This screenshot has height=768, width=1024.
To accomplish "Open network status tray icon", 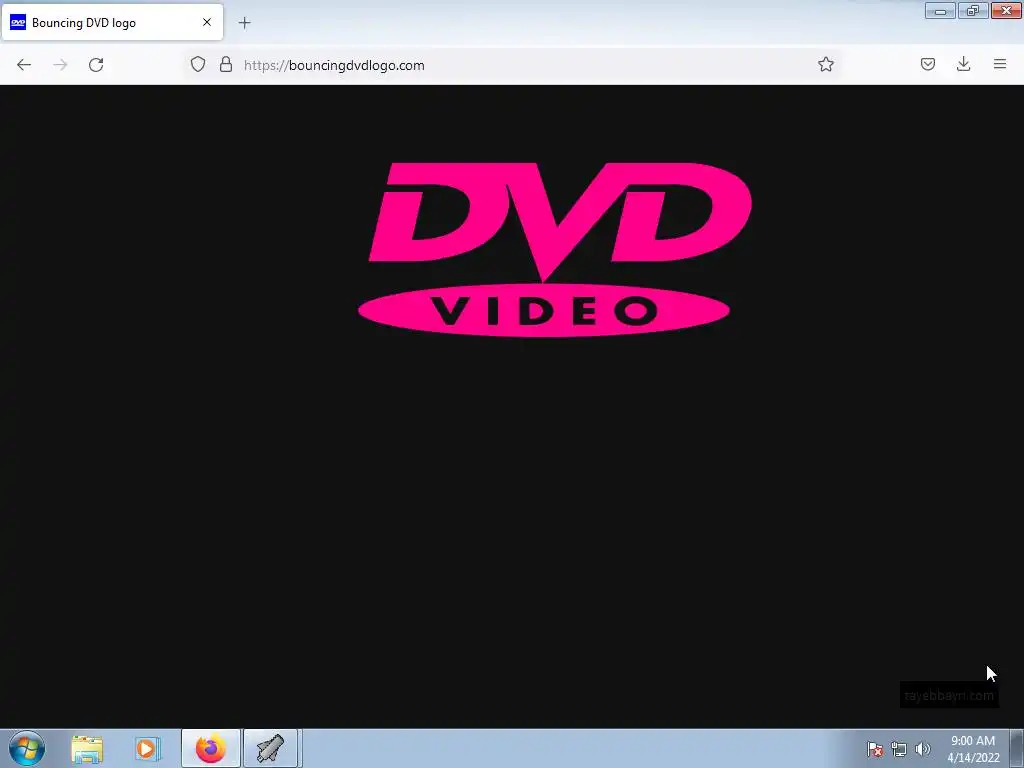I will [x=899, y=749].
